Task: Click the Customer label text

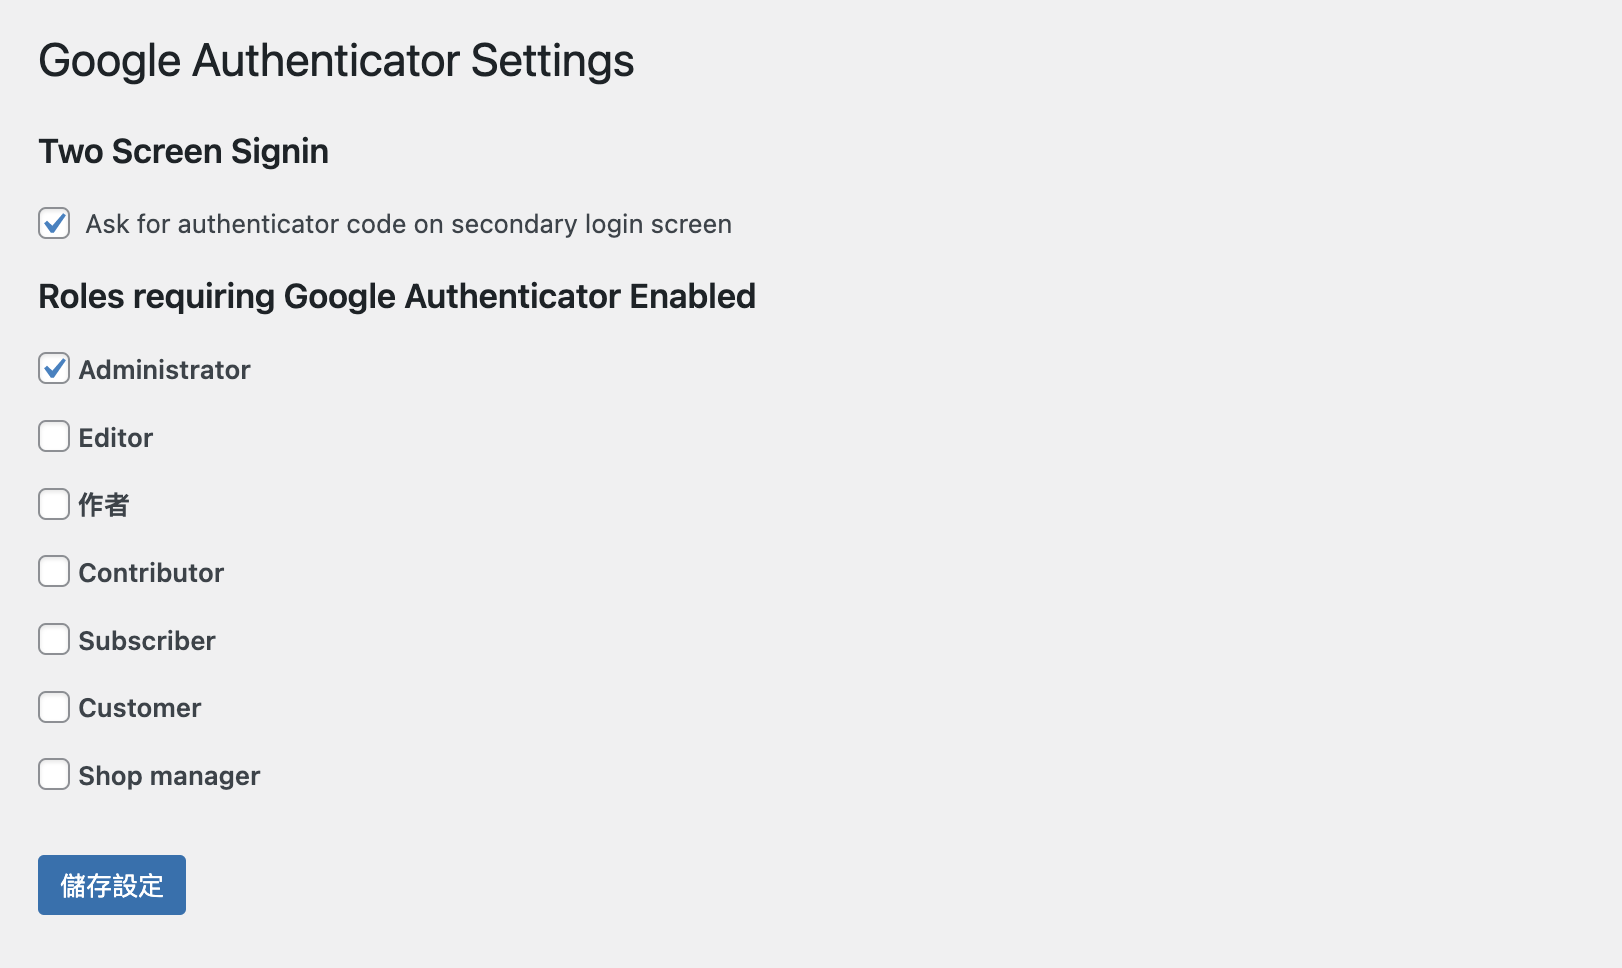Action: click(139, 707)
